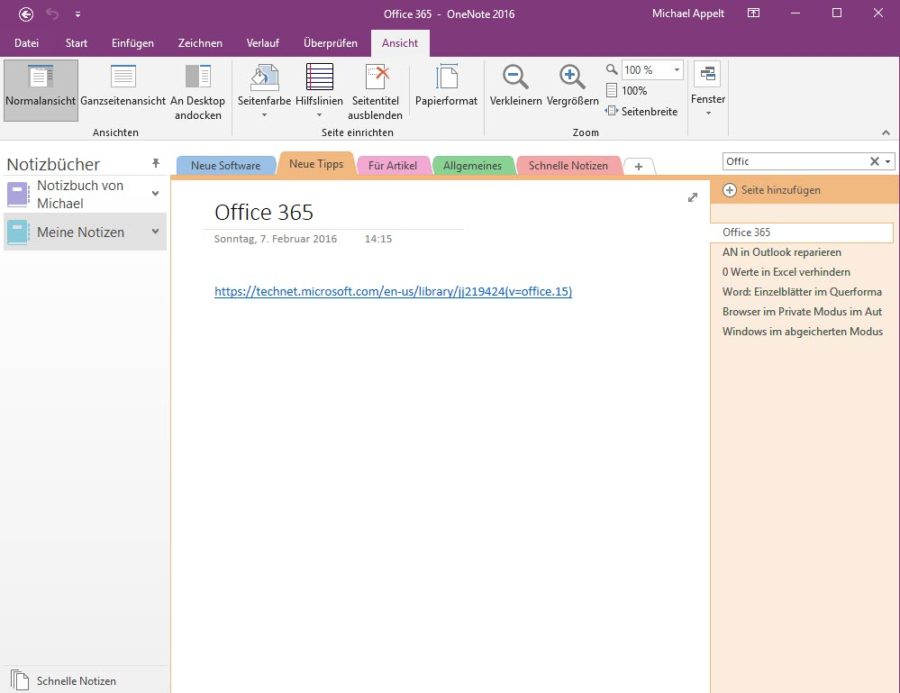This screenshot has width=900, height=693.
Task: Click Verkleinern zoom out
Action: [515, 86]
